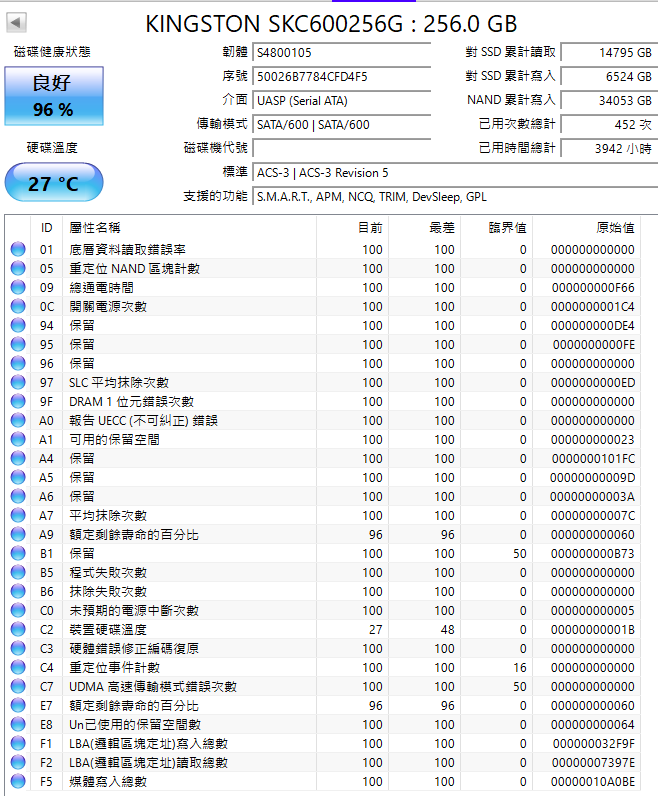Click the status orb for attribute F2
The width and height of the screenshot is (658, 796).
tap(18, 762)
